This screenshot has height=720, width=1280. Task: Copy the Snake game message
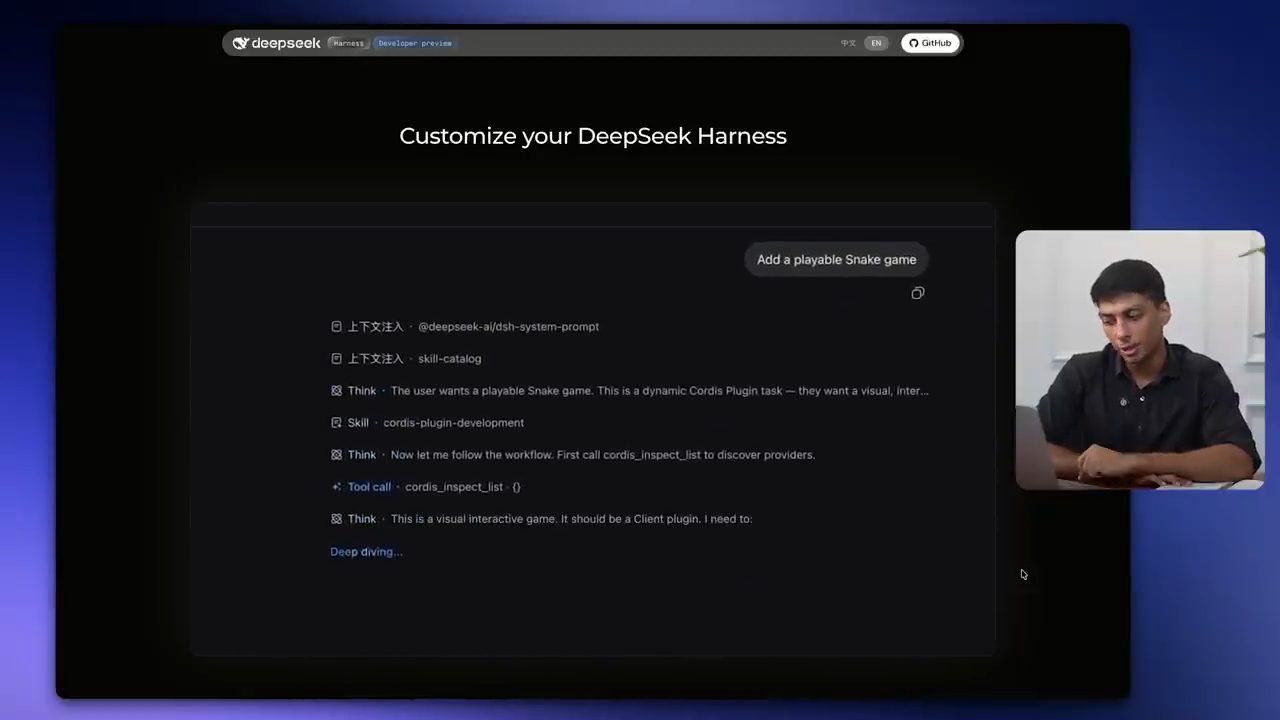(x=918, y=293)
